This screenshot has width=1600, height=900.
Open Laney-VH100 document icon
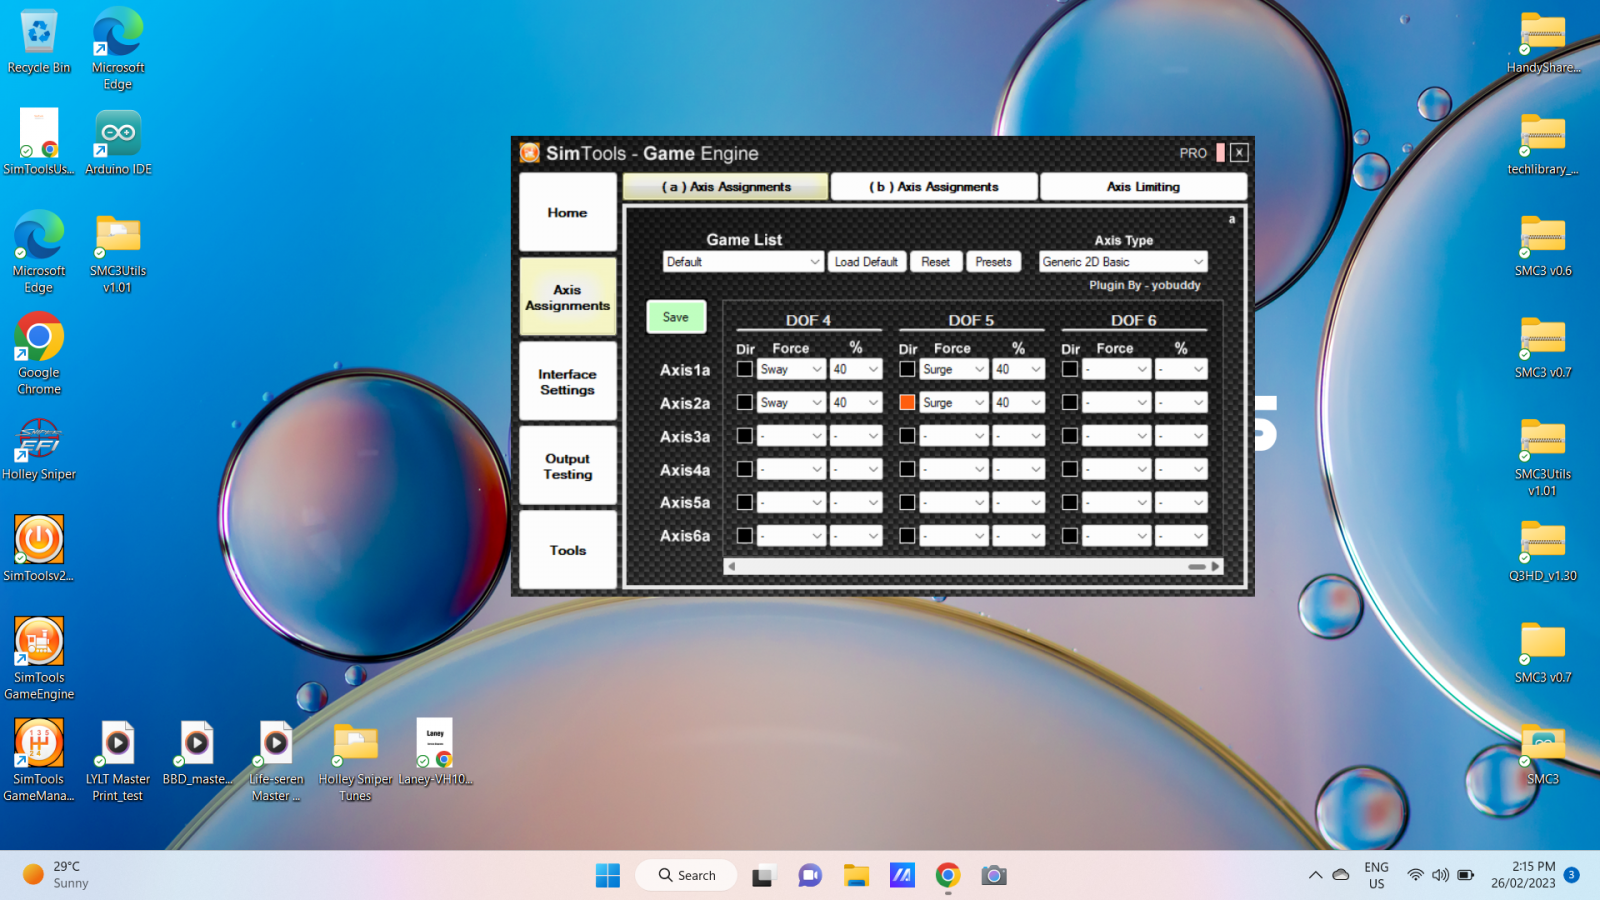pyautogui.click(x=435, y=752)
